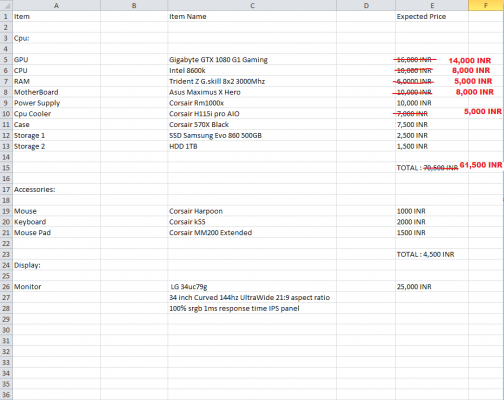
Task: Select '100% srgb 1ms response time' cell
Action: click(252, 308)
